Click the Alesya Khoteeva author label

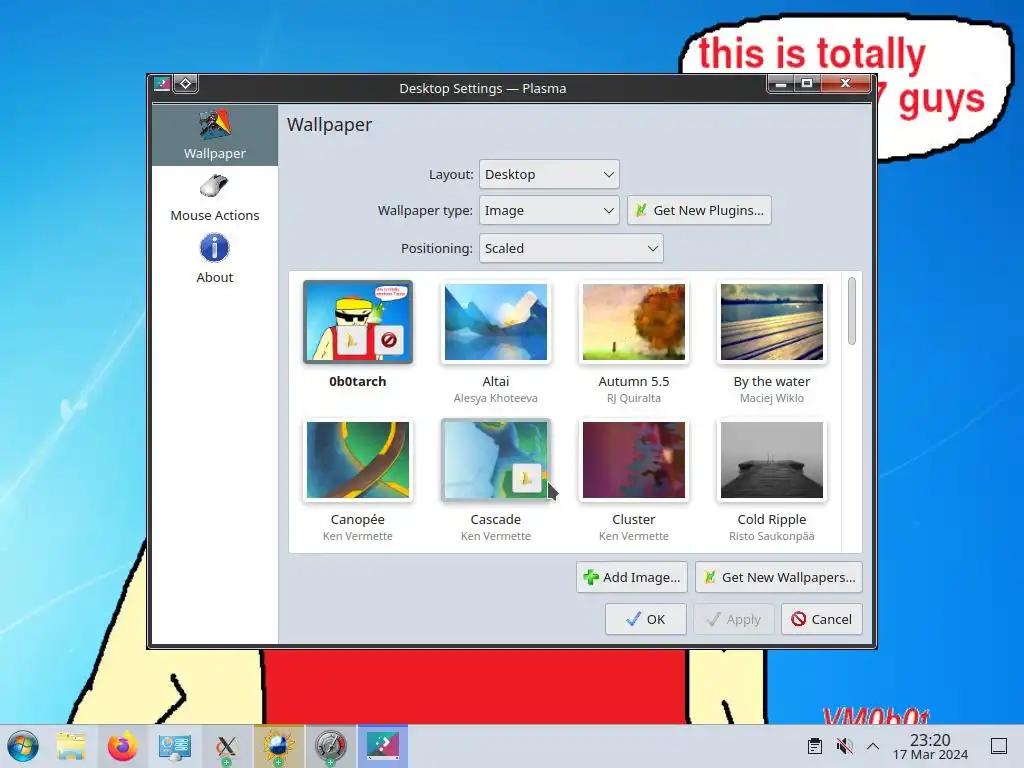coord(496,398)
